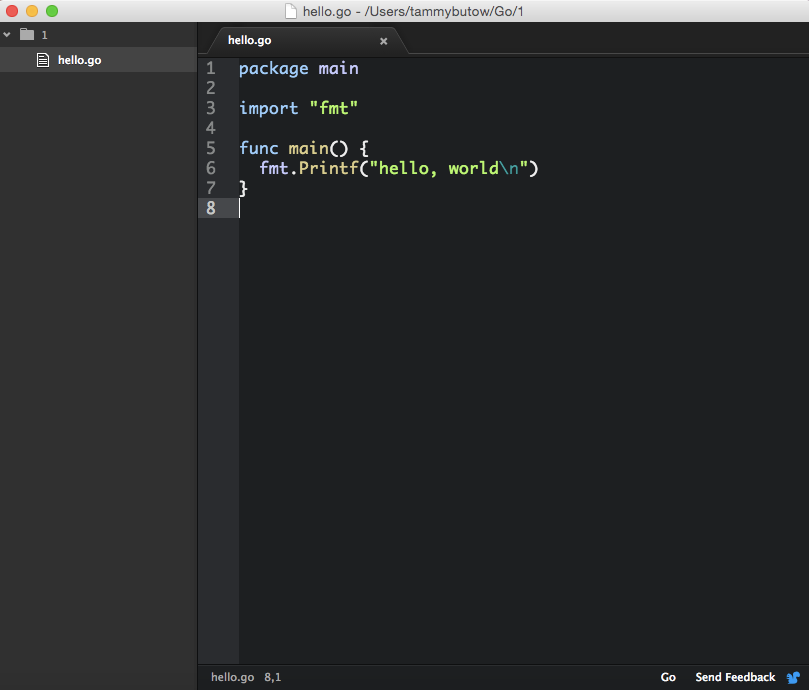The height and width of the screenshot is (690, 809).
Task: Click the word package on line 1
Action: tap(273, 69)
